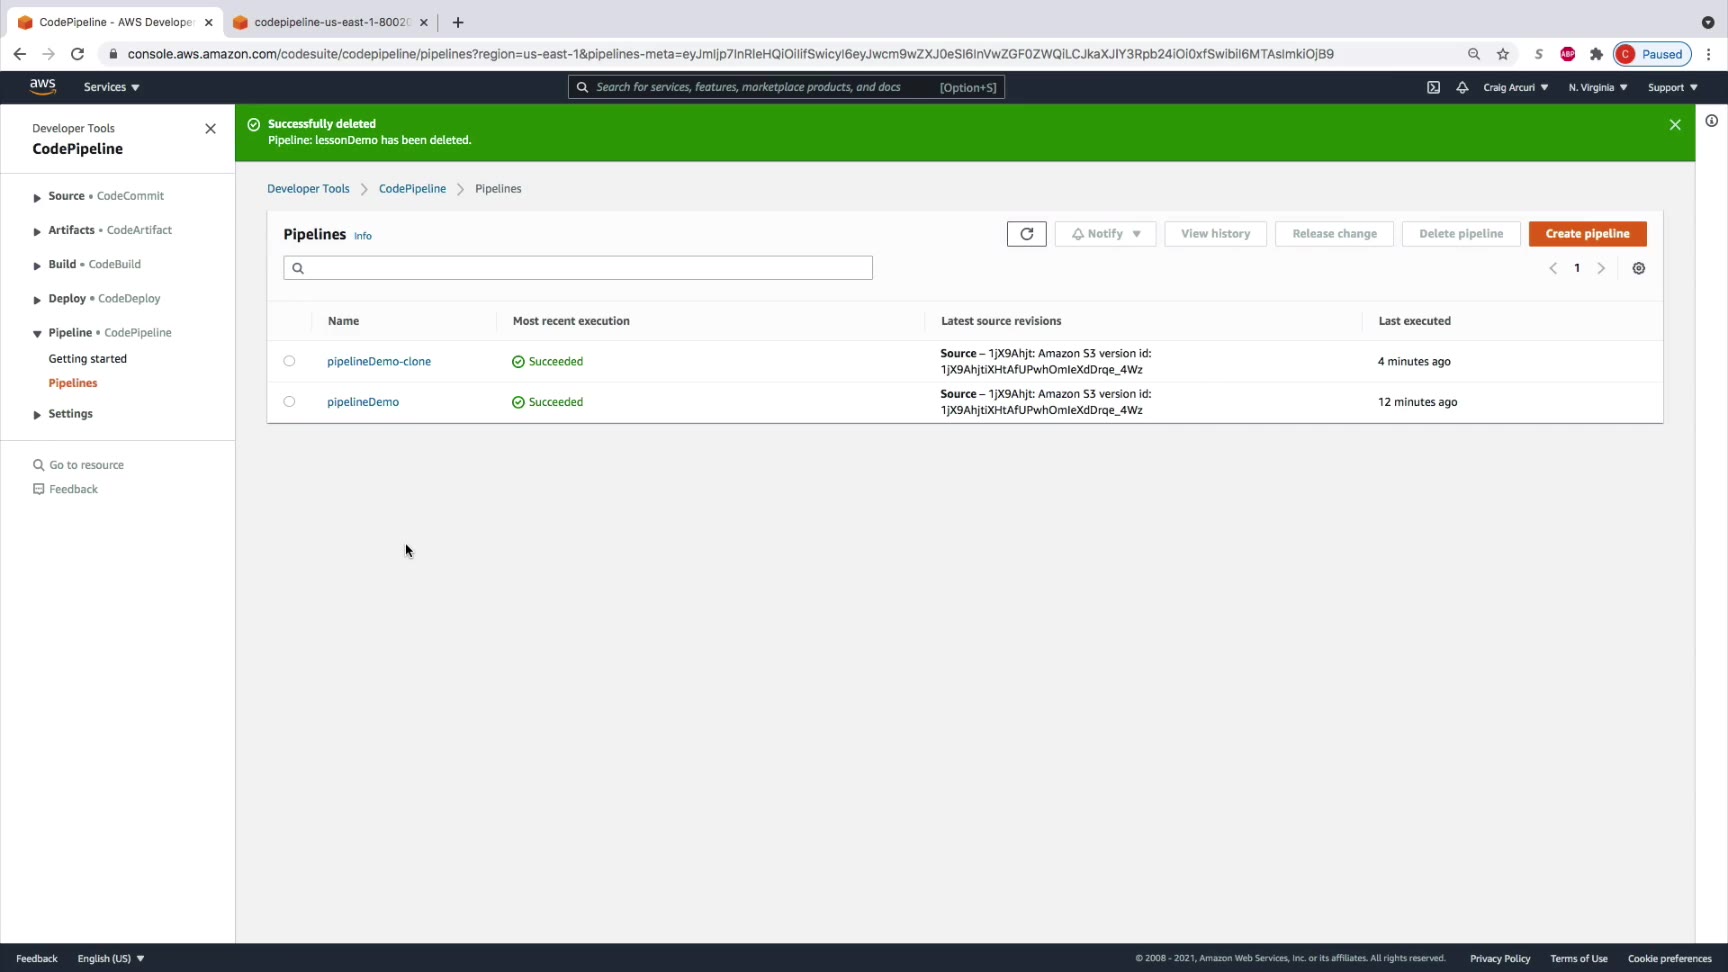Open Support dropdown menu
The image size is (1728, 972).
[1673, 88]
